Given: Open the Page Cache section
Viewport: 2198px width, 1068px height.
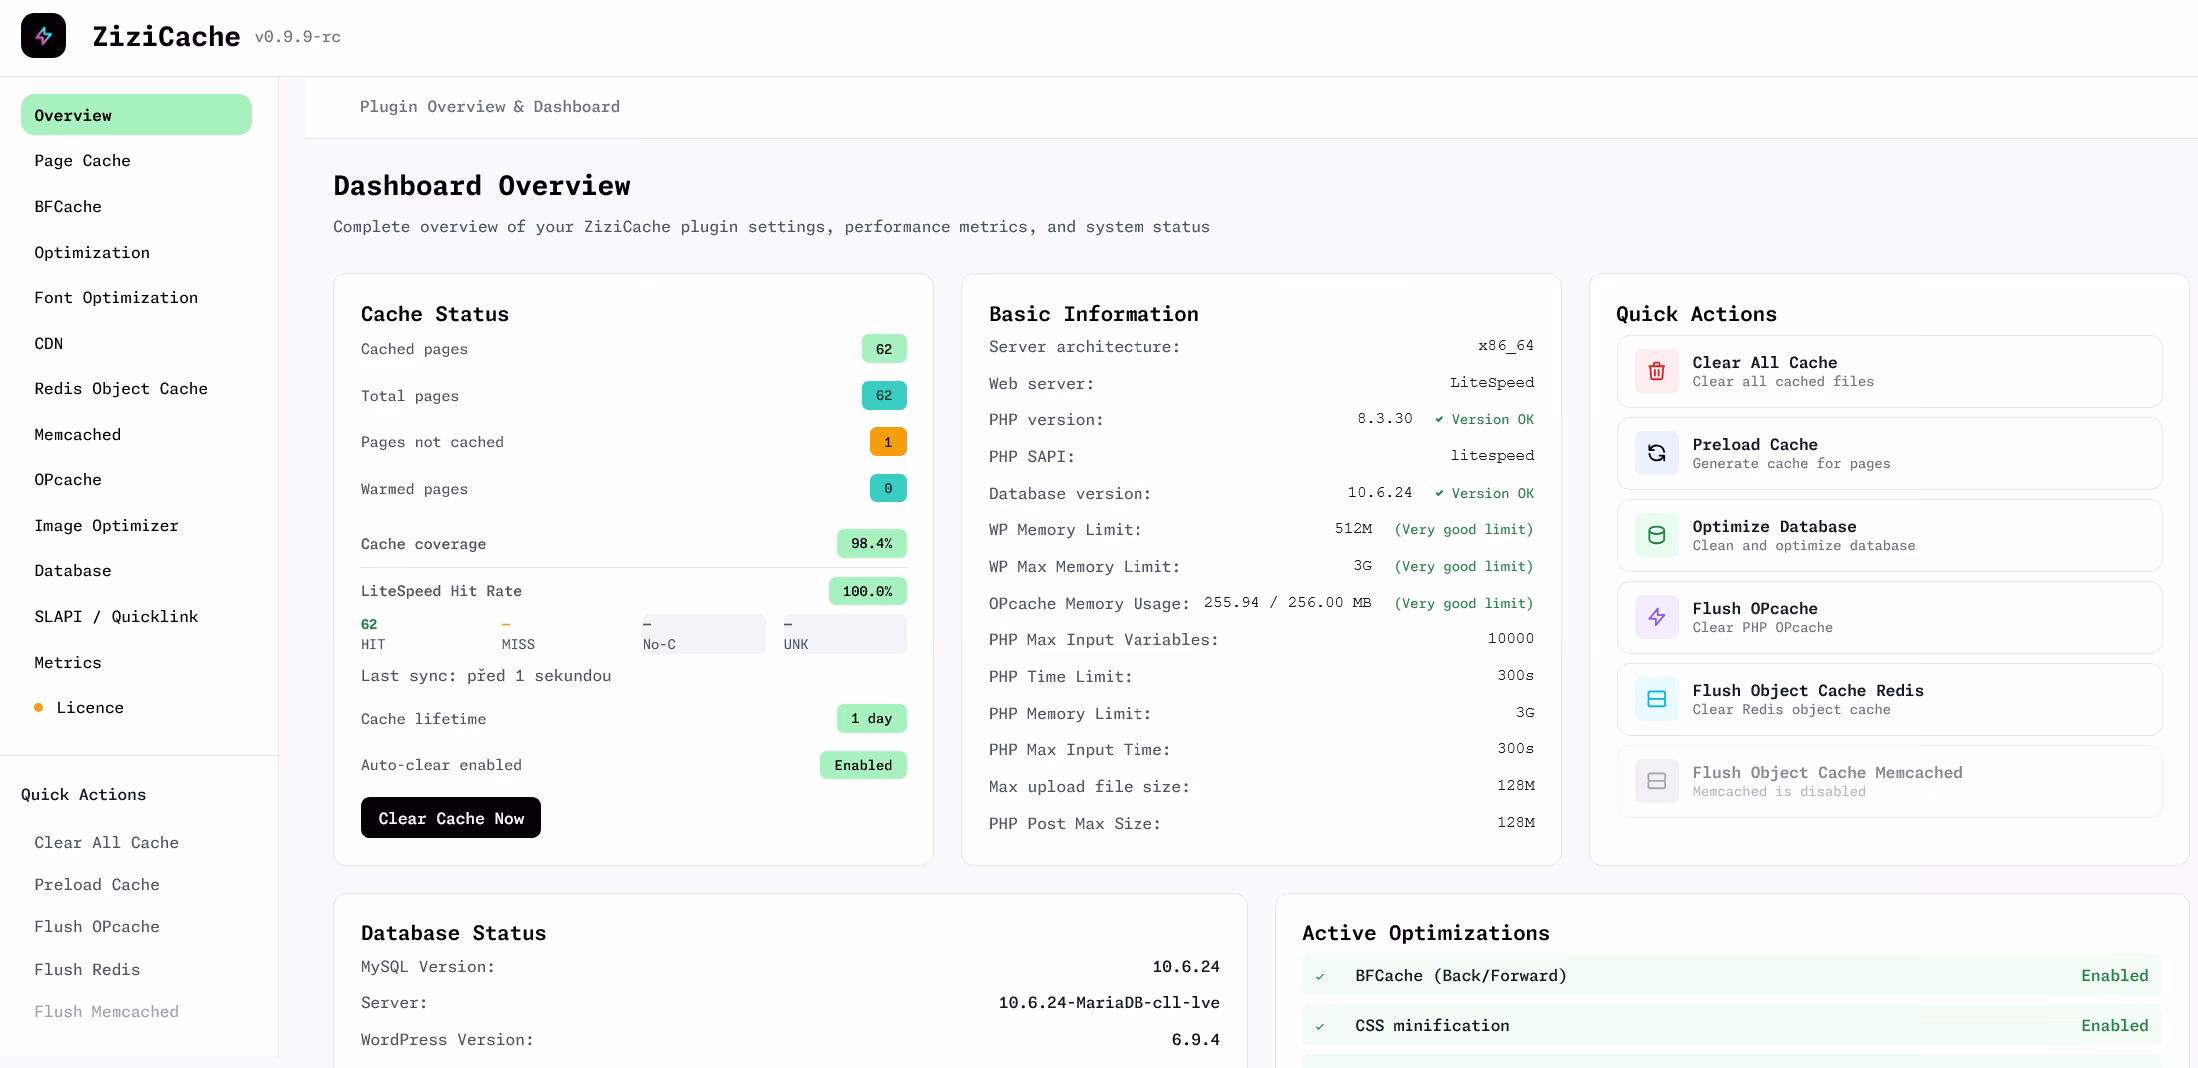Looking at the screenshot, I should [82, 160].
